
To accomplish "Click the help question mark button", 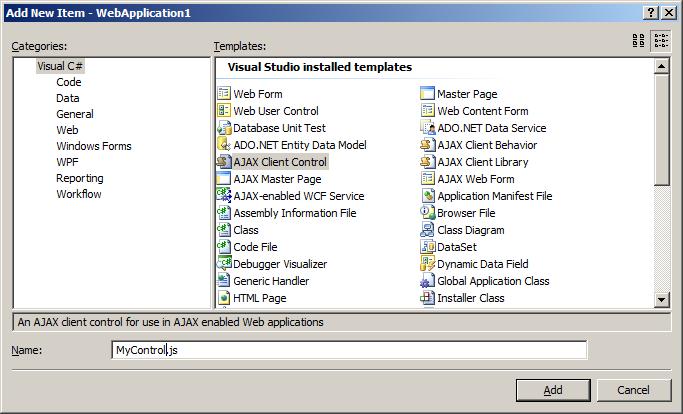I will point(650,13).
